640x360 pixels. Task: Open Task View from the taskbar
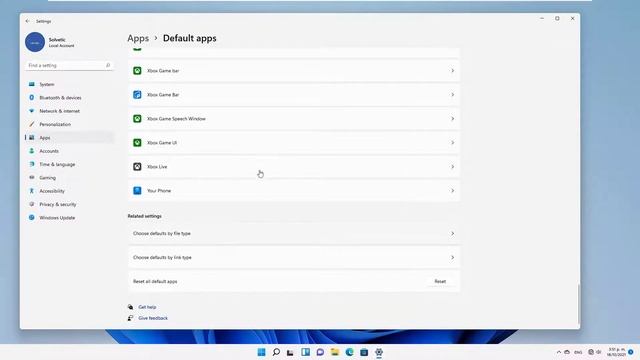tap(290, 352)
